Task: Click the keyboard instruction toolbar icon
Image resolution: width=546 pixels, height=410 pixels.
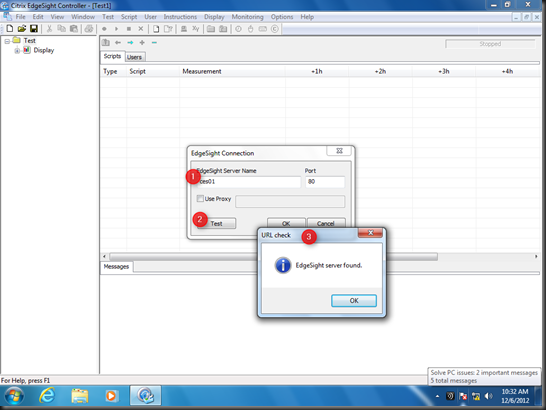Action: click(x=263, y=29)
